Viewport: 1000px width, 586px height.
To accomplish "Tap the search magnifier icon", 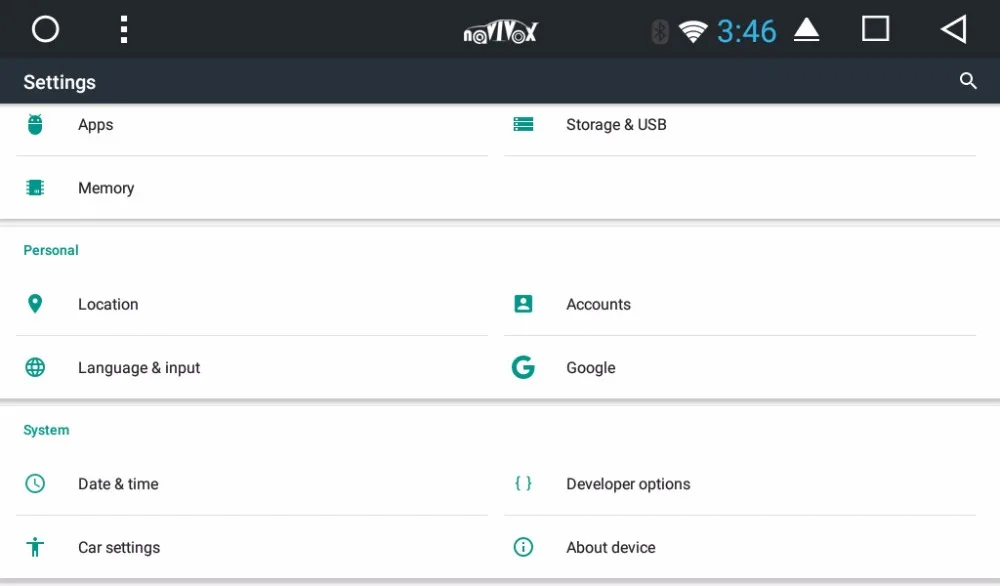I will [x=967, y=81].
